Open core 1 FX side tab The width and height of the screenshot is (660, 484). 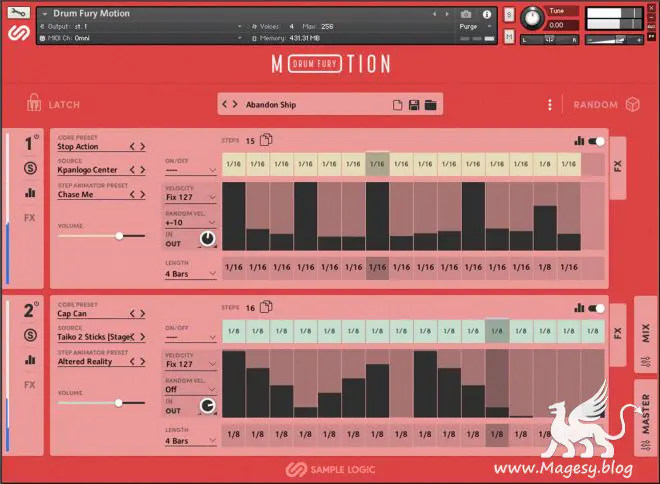[x=617, y=167]
